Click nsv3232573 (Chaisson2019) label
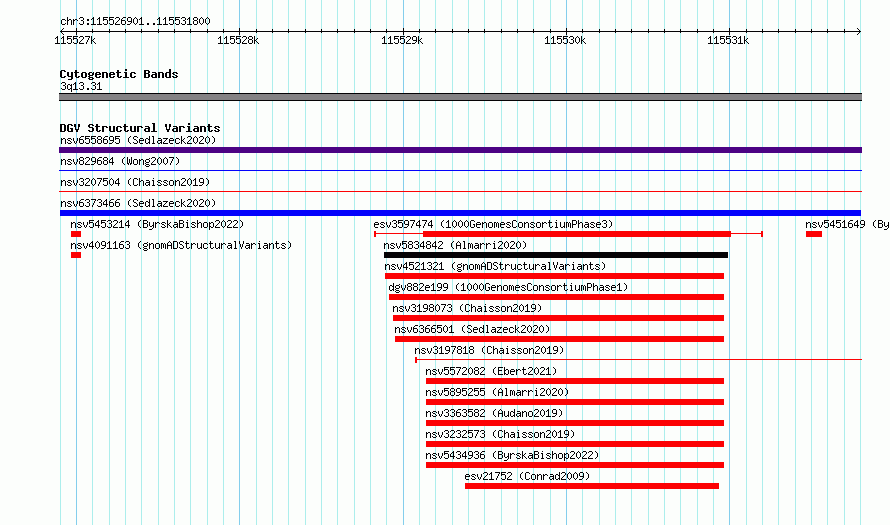 (x=500, y=434)
